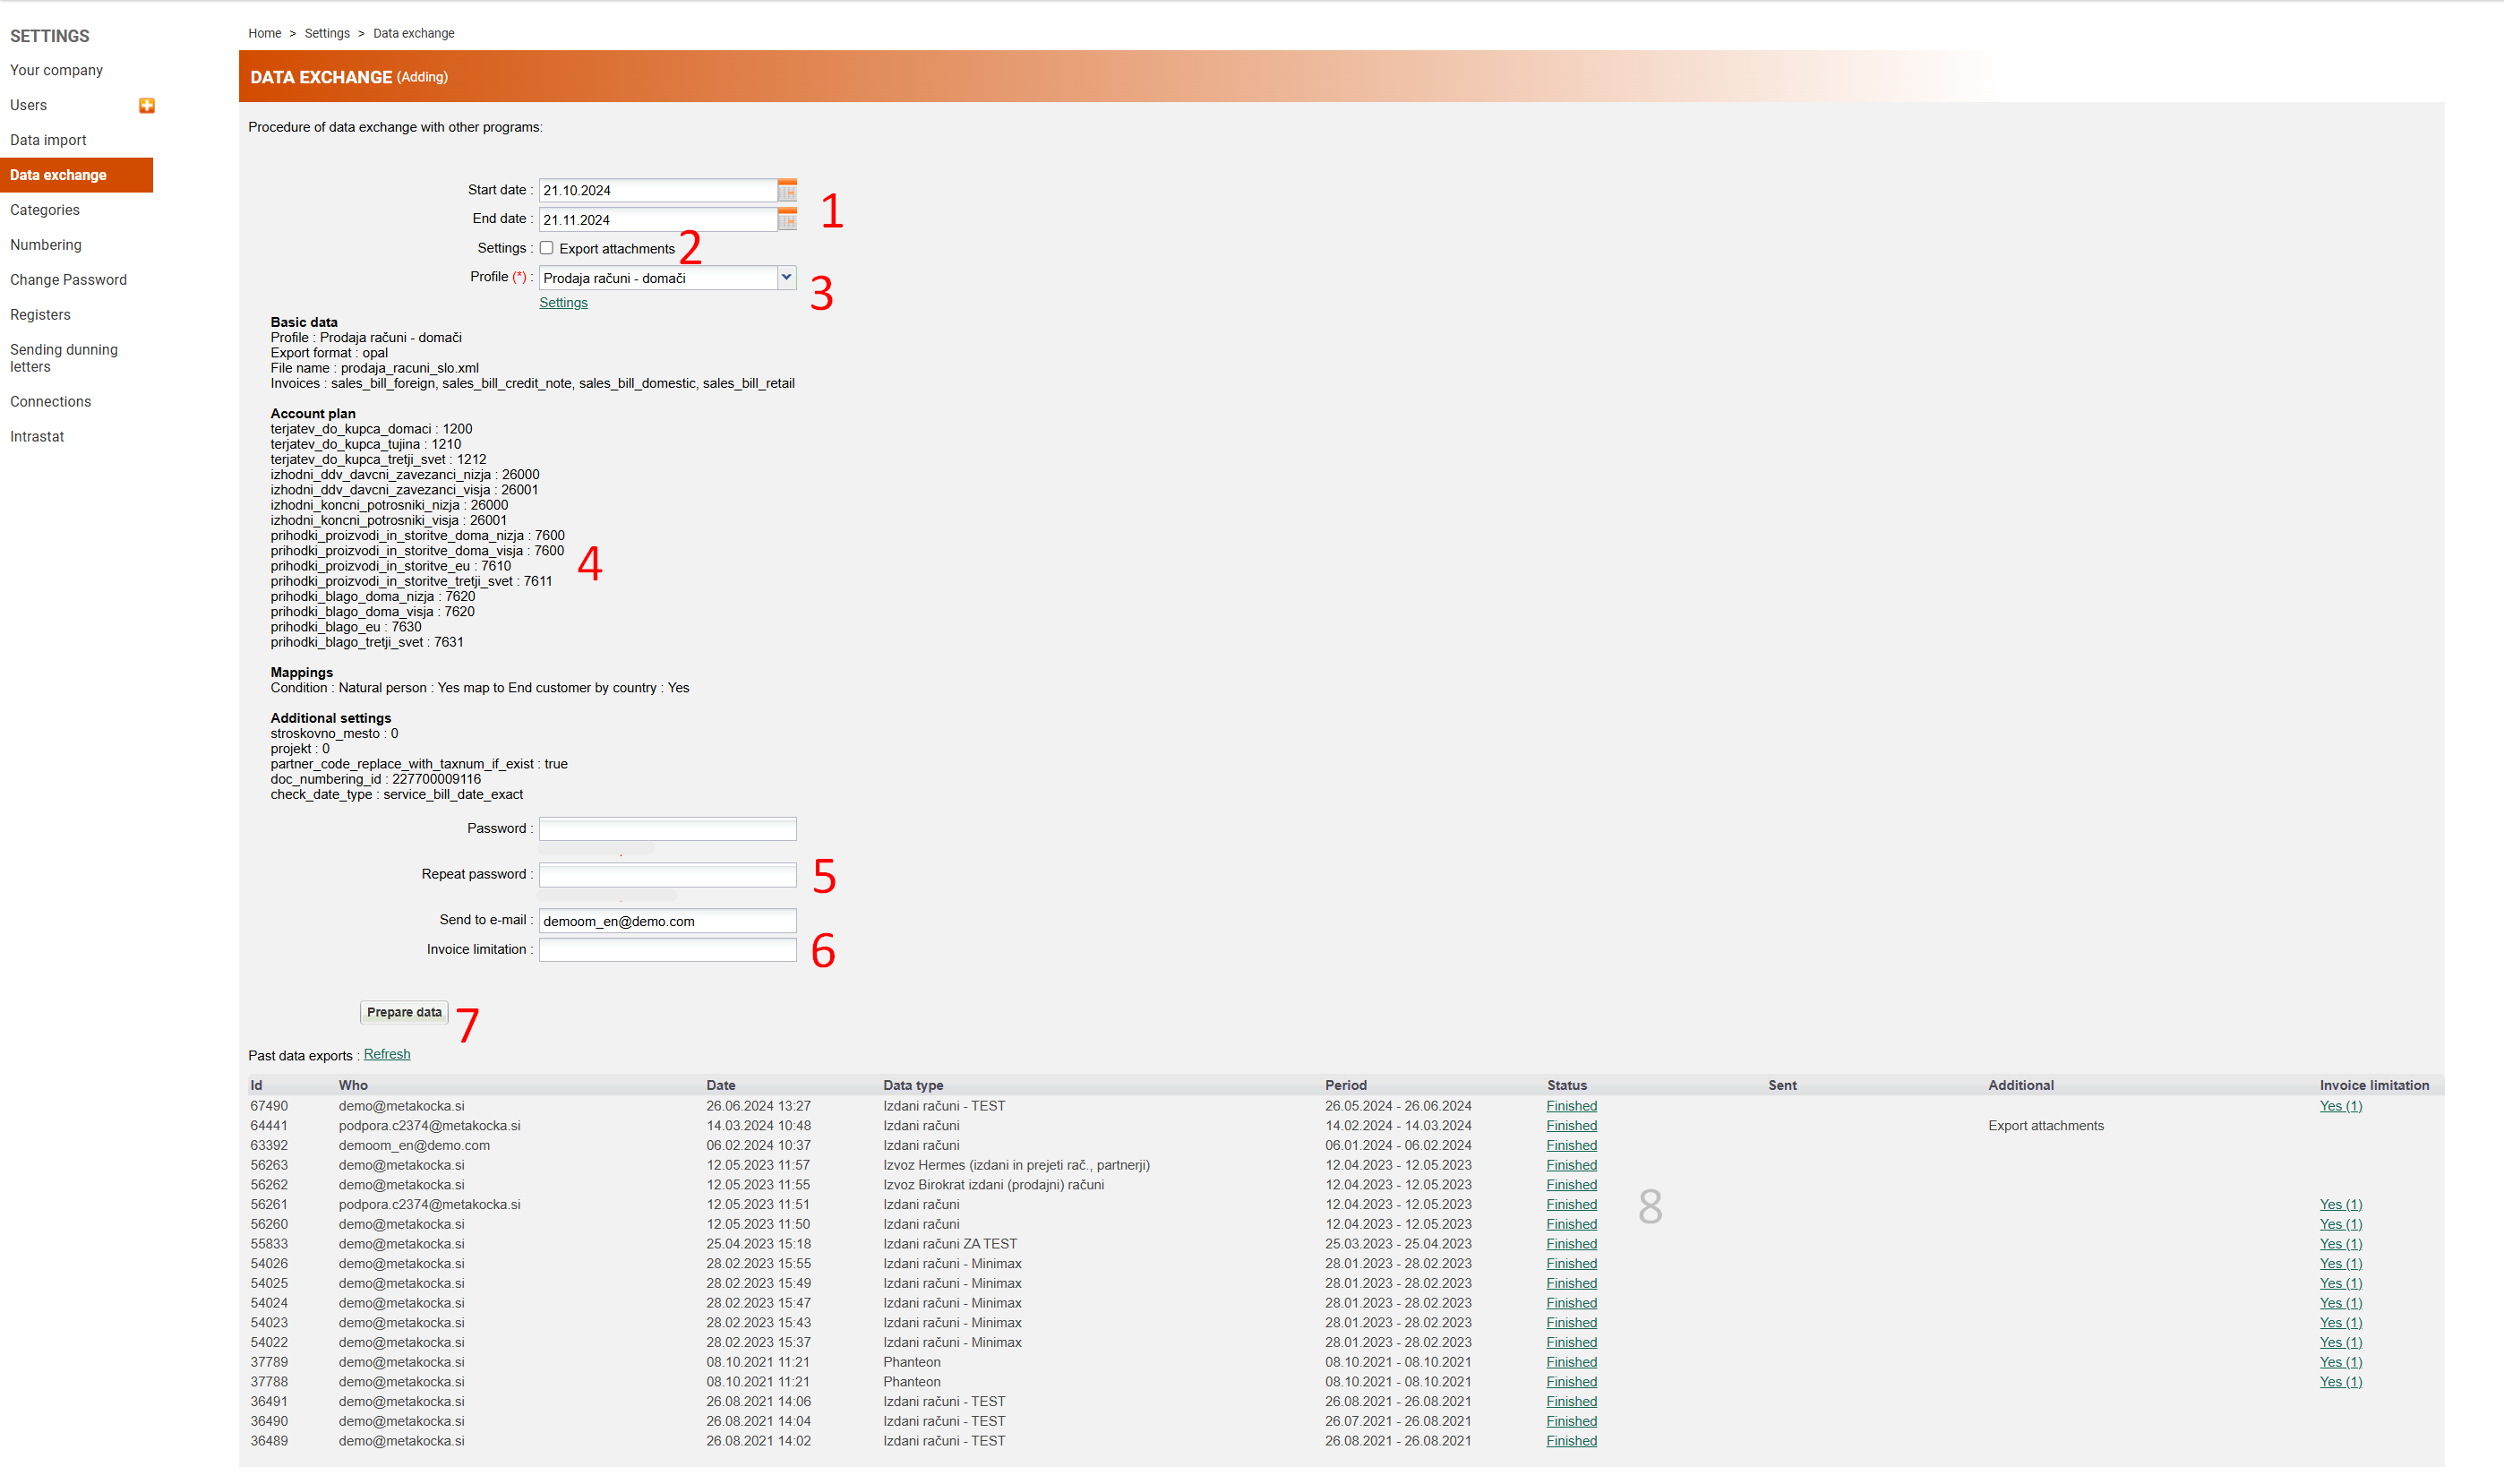This screenshot has height=1484, width=2504.
Task: Open the End date calendar picker
Action: (787, 219)
